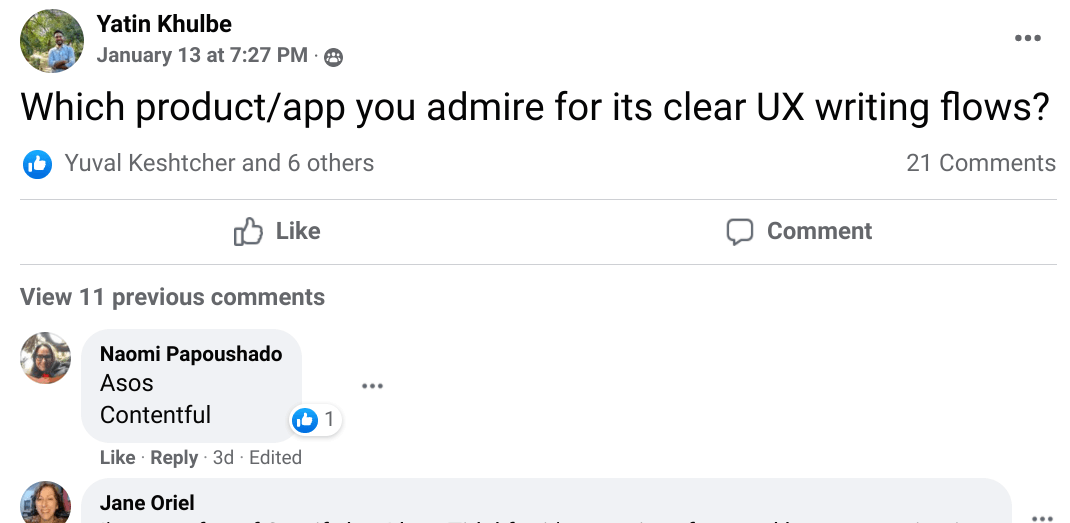Screen dimensions: 1070x523
Task: Show who reacted: Yuval Keshtcher and 6 others
Action: tap(219, 163)
